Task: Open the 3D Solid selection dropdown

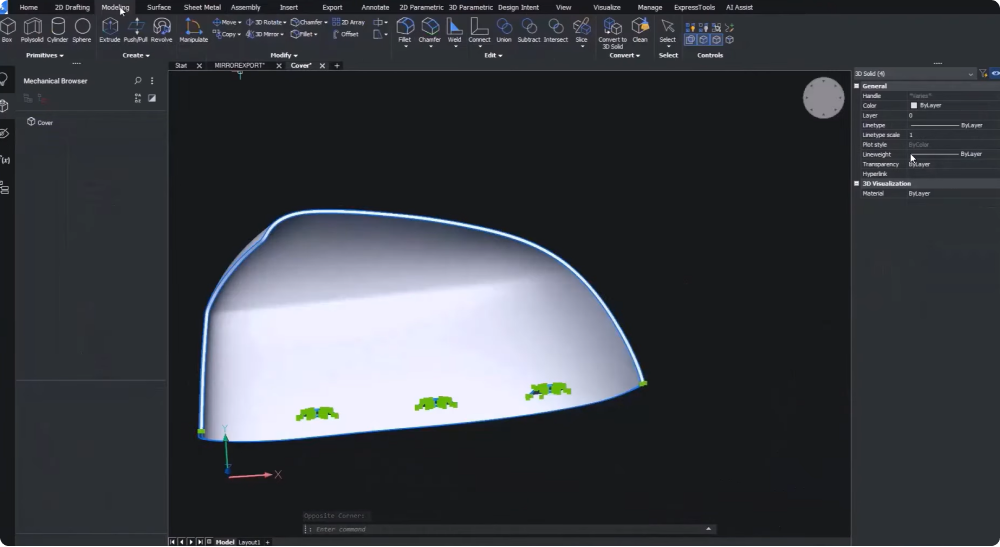Action: click(915, 74)
